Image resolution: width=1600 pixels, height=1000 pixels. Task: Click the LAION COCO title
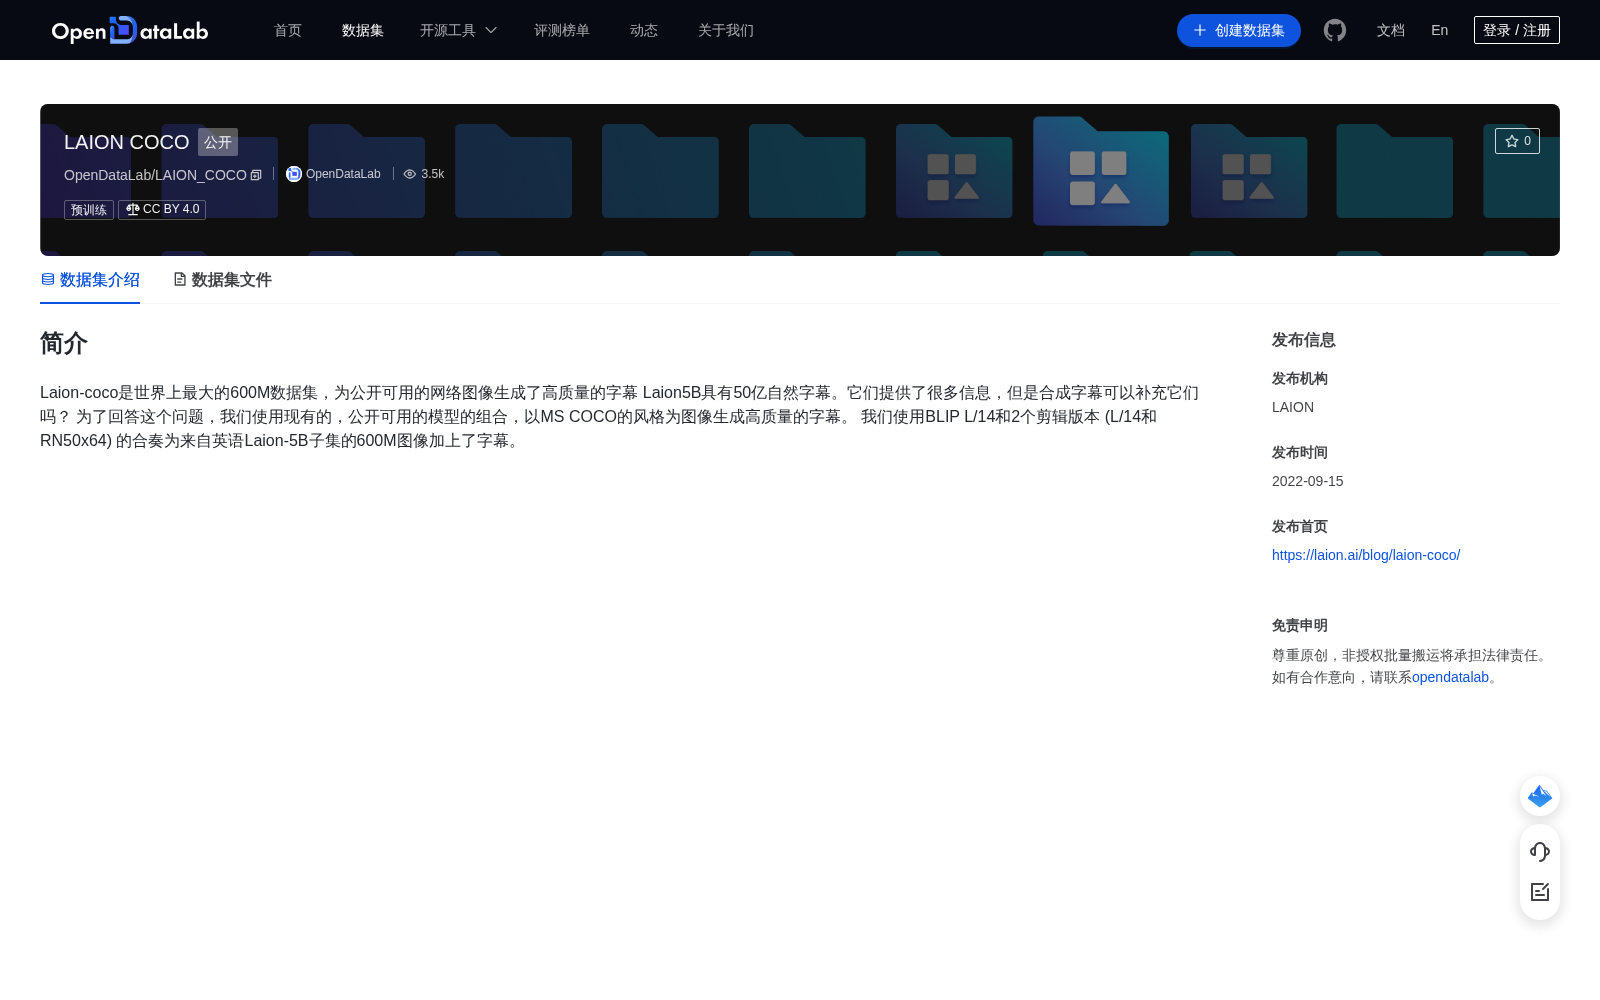coord(126,142)
